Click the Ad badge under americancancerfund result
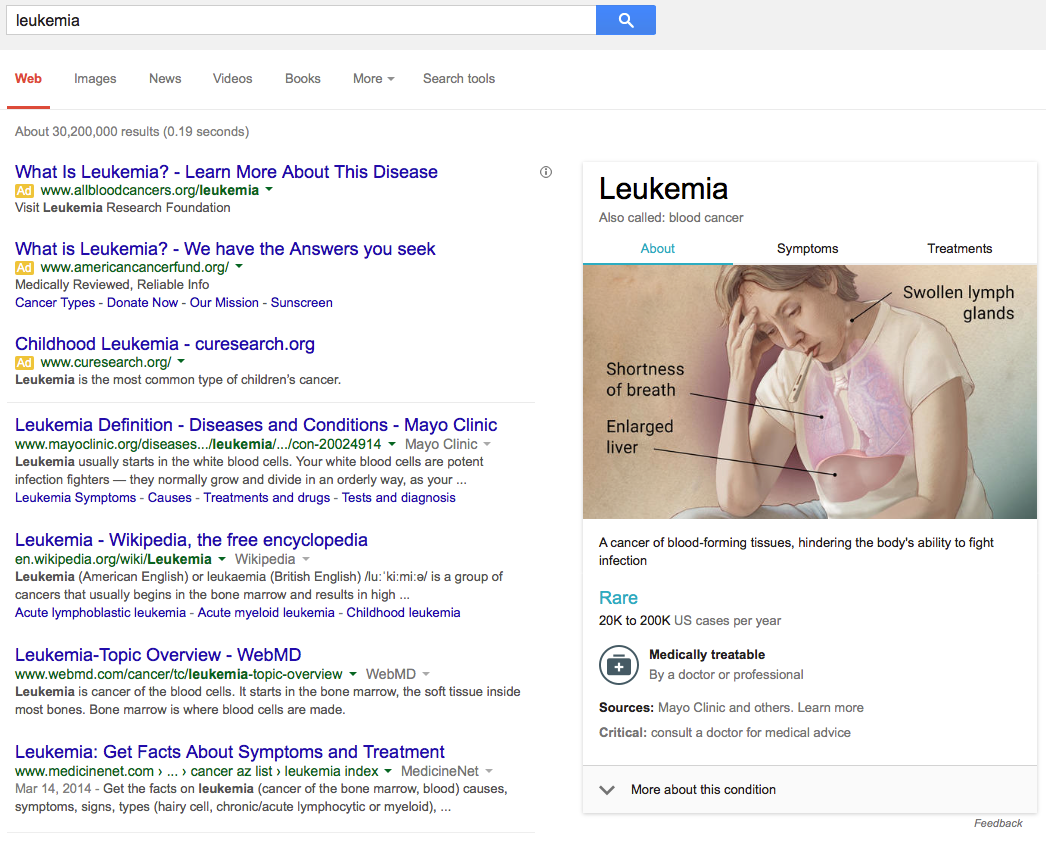 click(24, 267)
